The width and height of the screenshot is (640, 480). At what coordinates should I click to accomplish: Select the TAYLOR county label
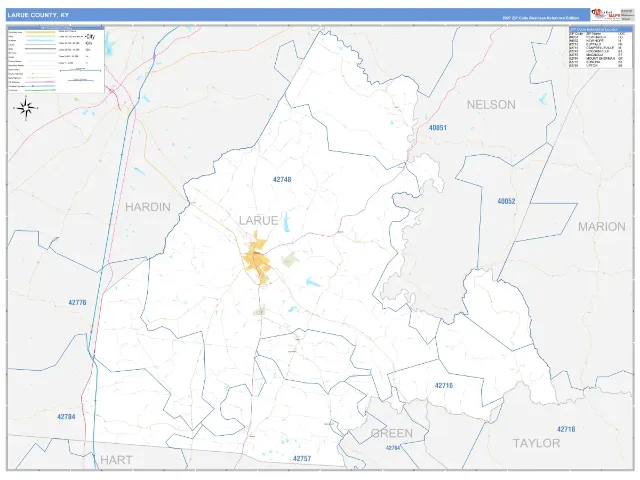[x=536, y=443]
